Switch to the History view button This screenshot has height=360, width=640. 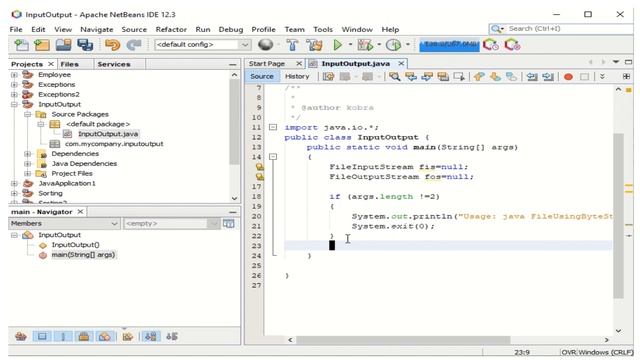[297, 76]
